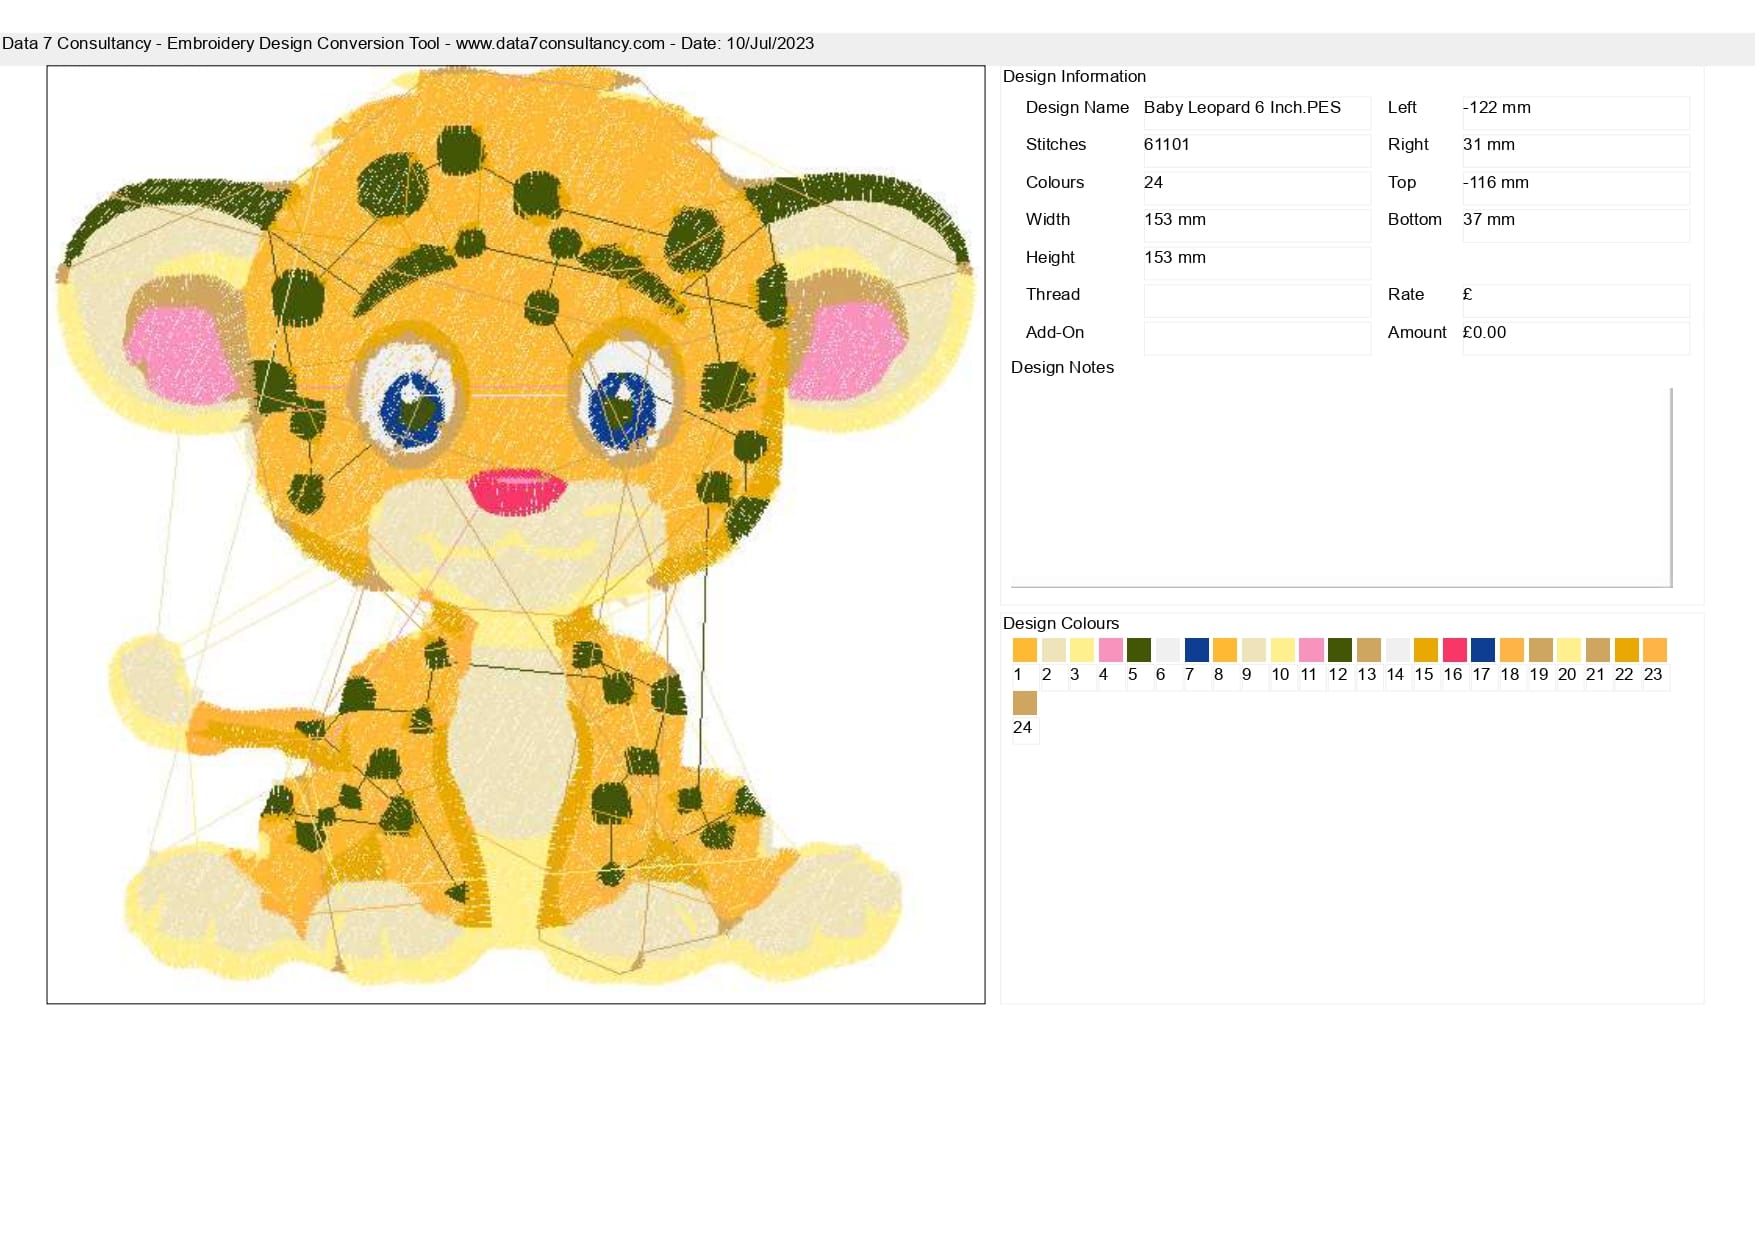
Task: Click the Design Notes label
Action: click(x=1062, y=367)
